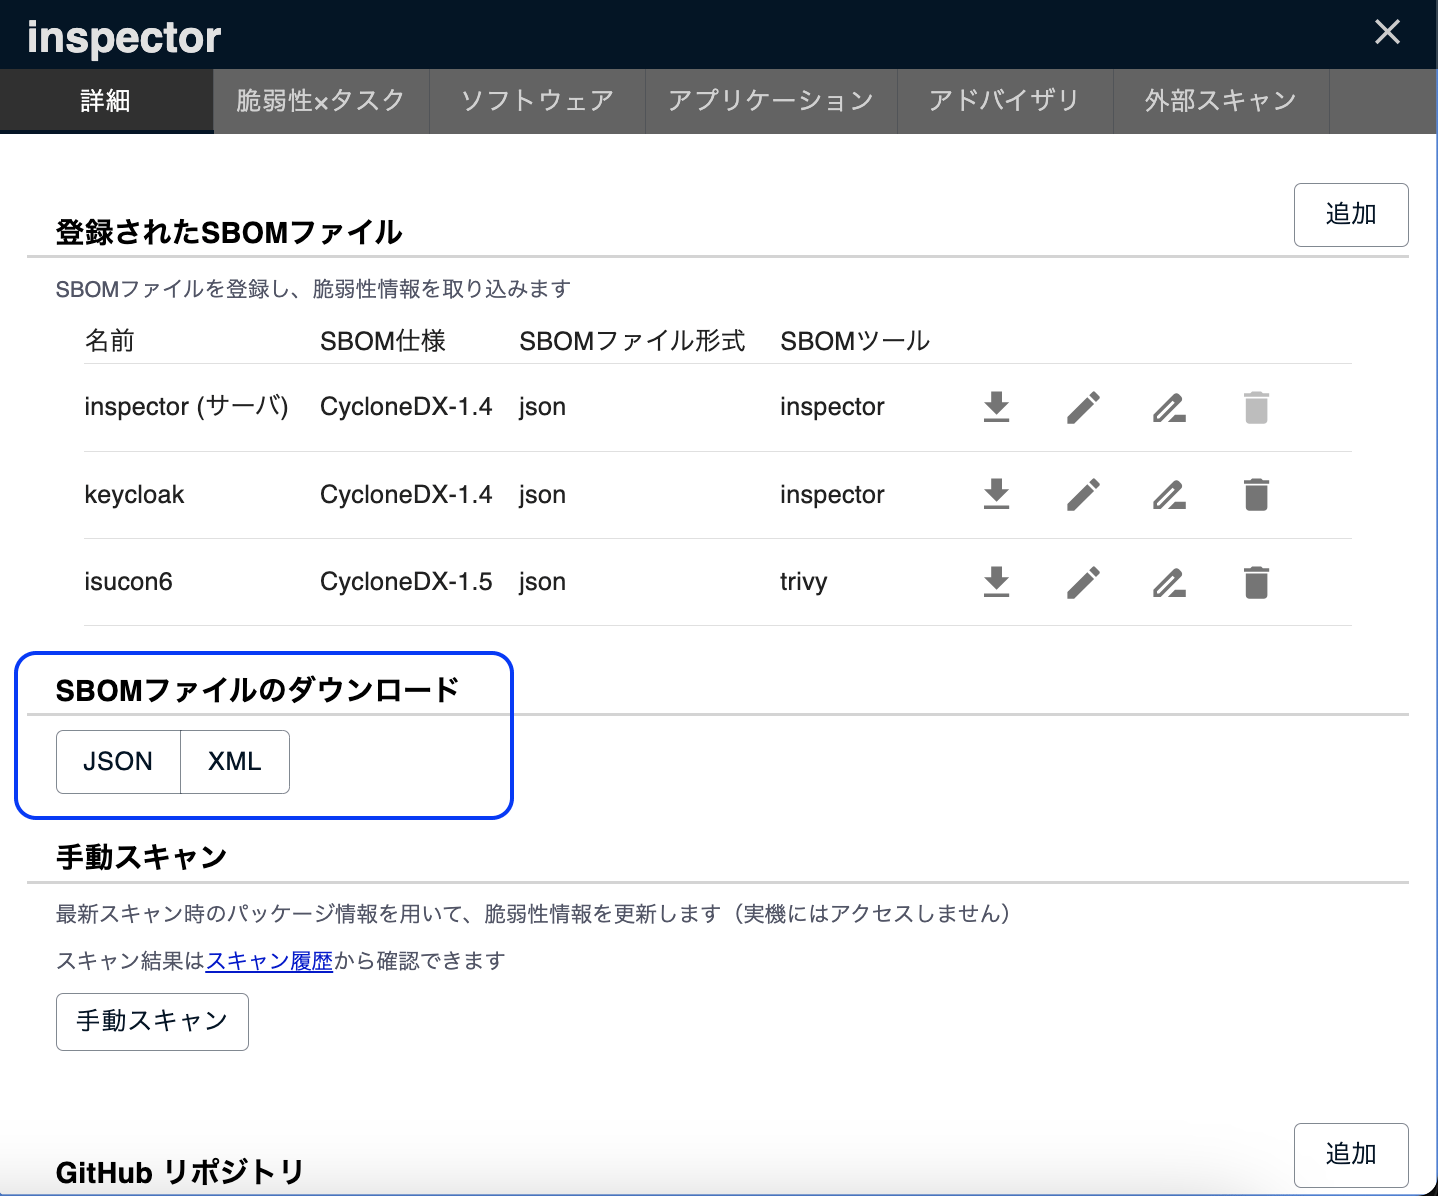1438x1196 pixels.
Task: Select the keycloak name cell
Action: (134, 495)
